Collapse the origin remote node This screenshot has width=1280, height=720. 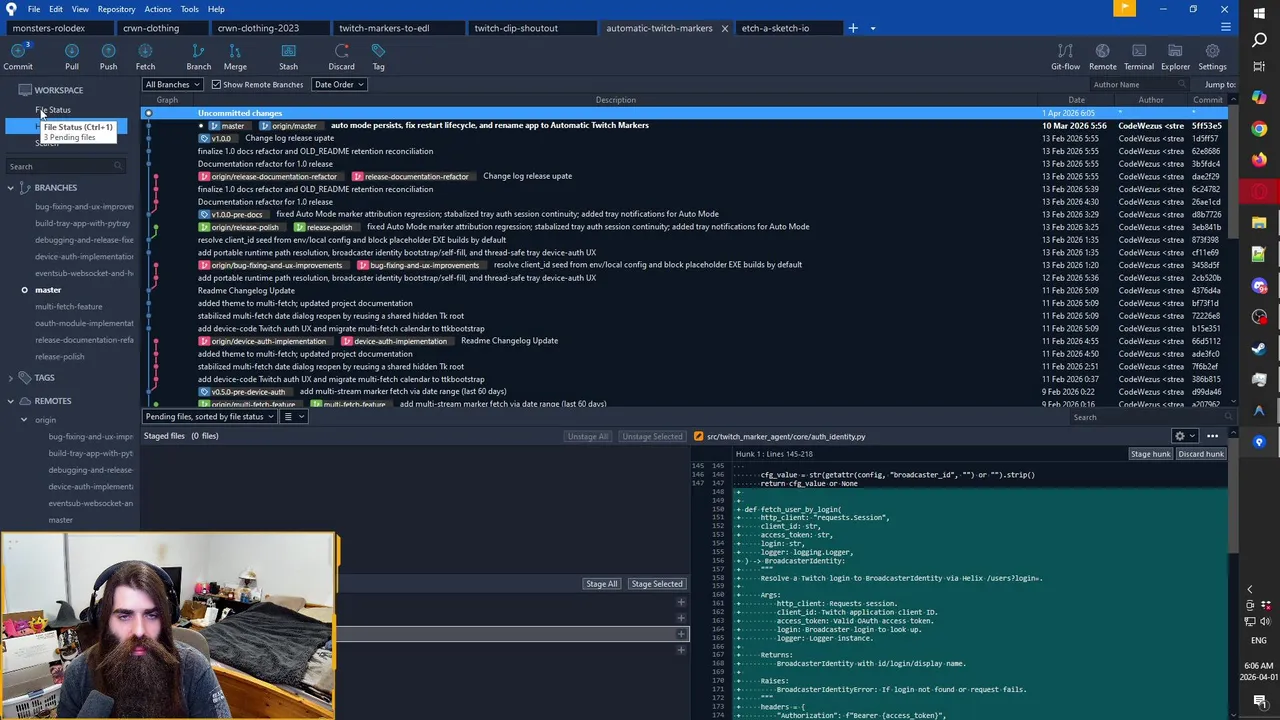pyautogui.click(x=24, y=420)
